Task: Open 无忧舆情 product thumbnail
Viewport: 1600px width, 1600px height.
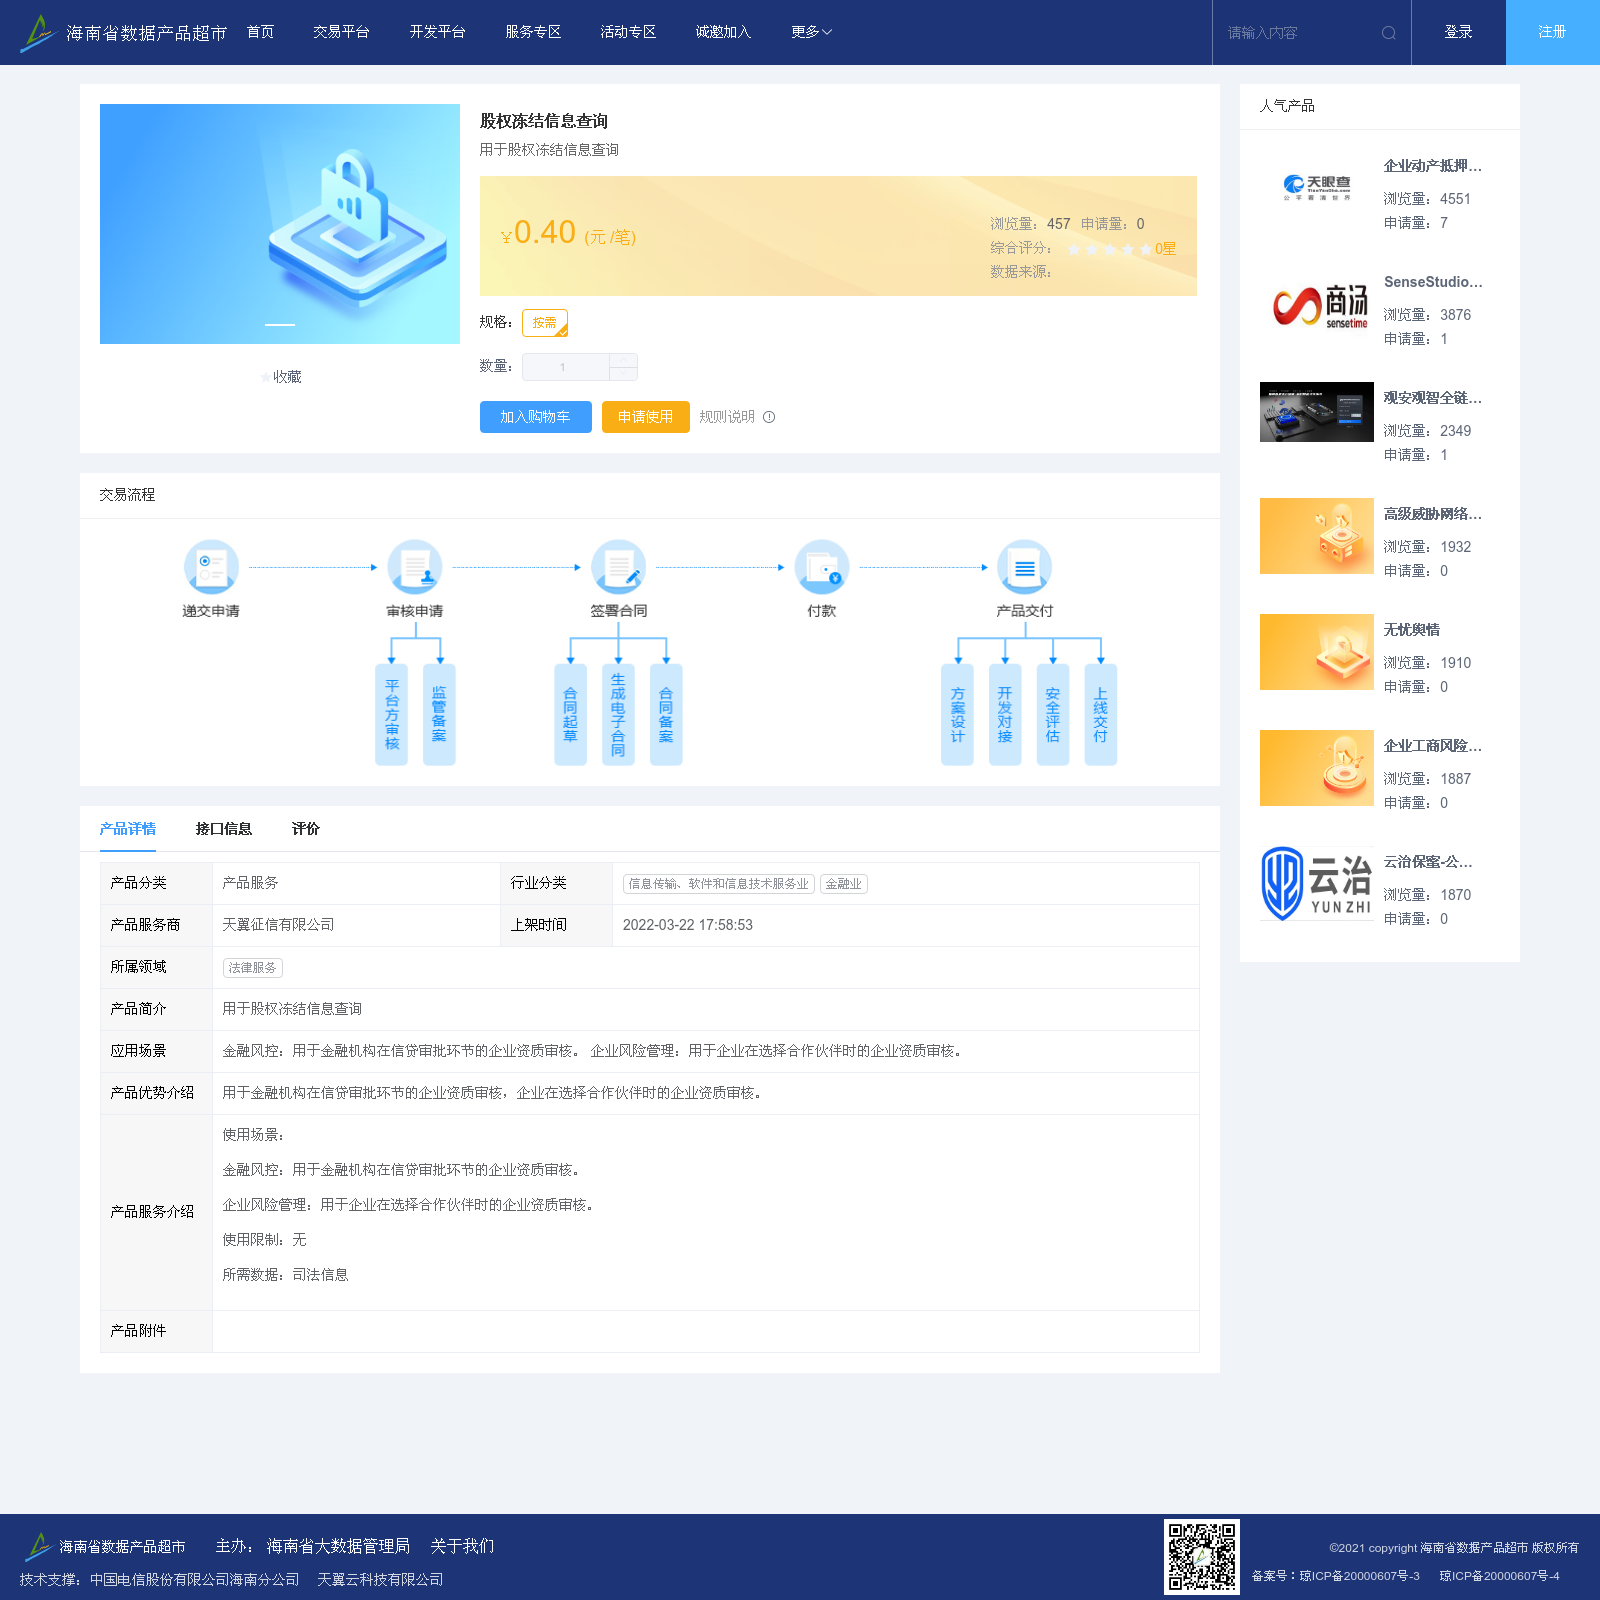Action: 1317,652
